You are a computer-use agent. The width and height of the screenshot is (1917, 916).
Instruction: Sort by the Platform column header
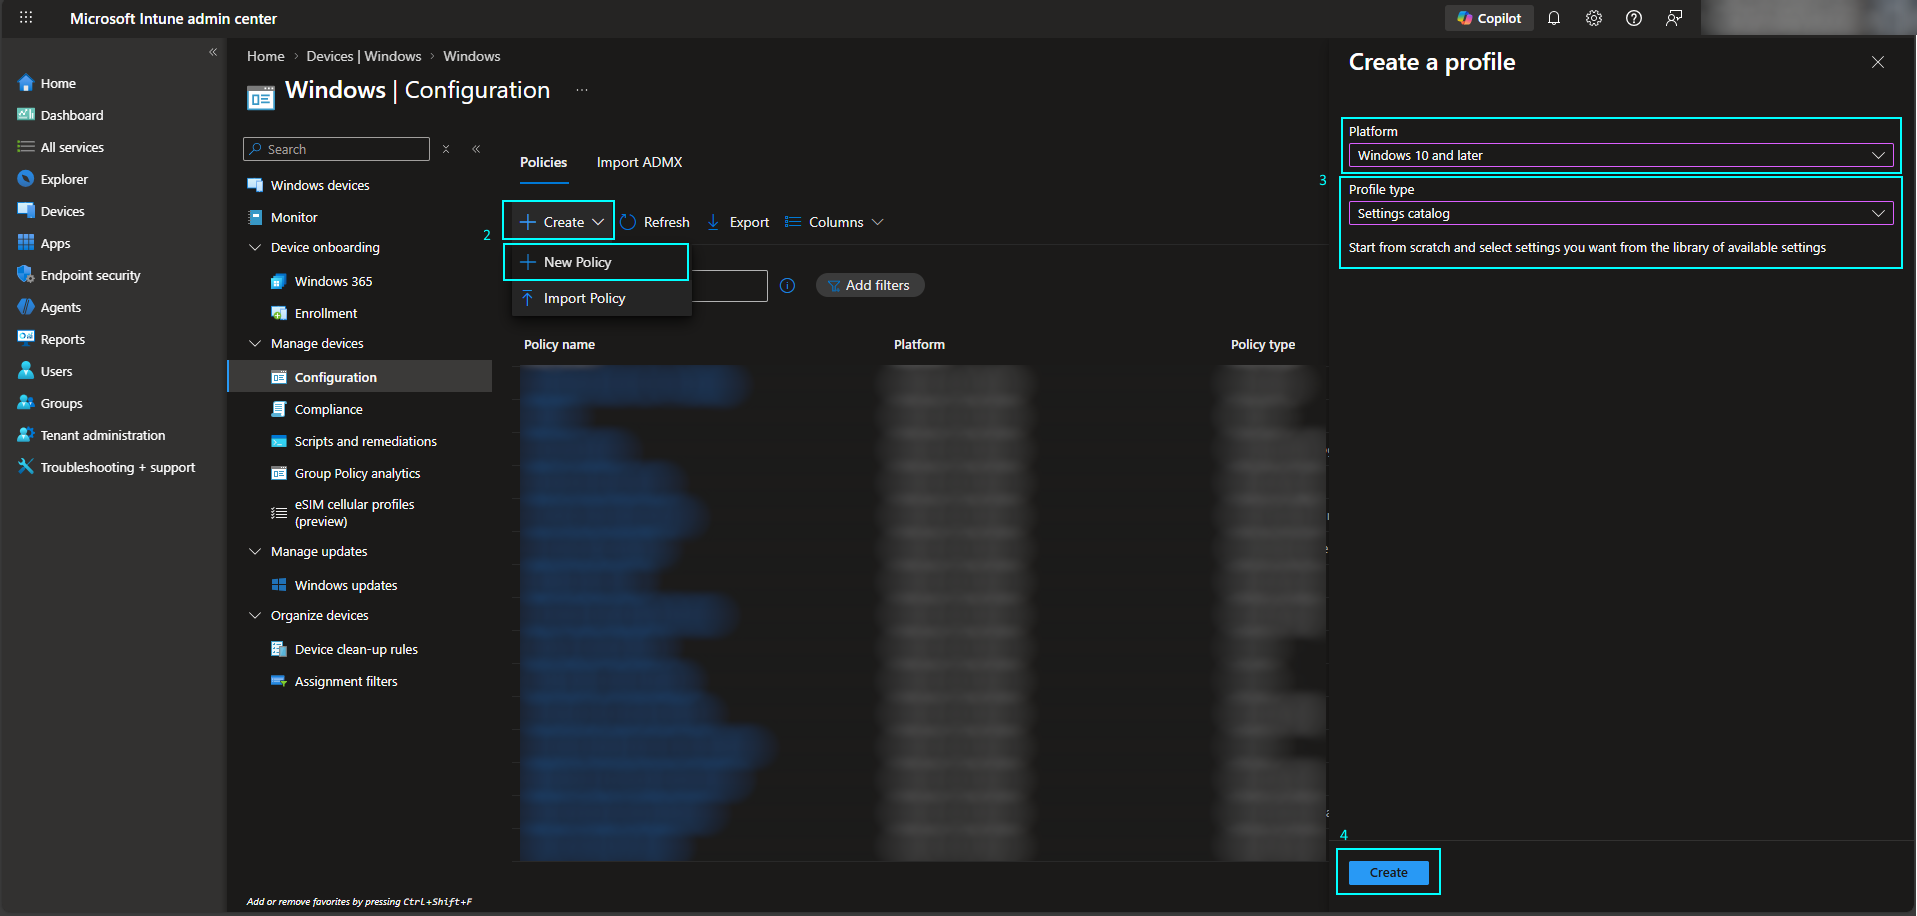[919, 344]
